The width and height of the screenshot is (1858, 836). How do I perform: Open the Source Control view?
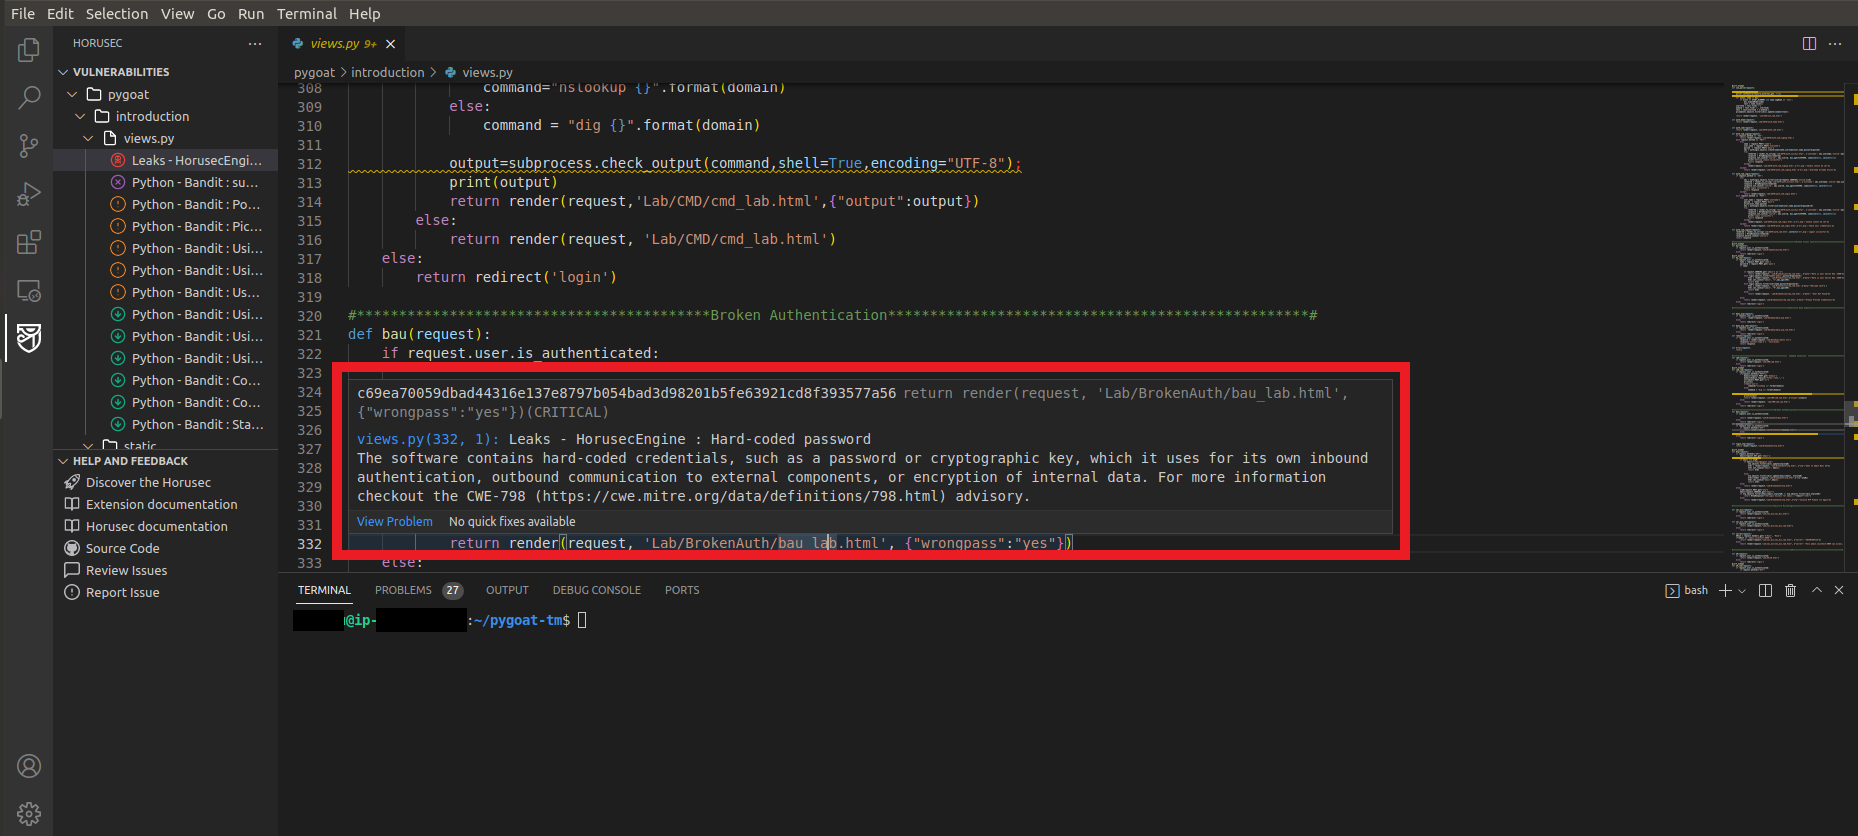(x=29, y=146)
